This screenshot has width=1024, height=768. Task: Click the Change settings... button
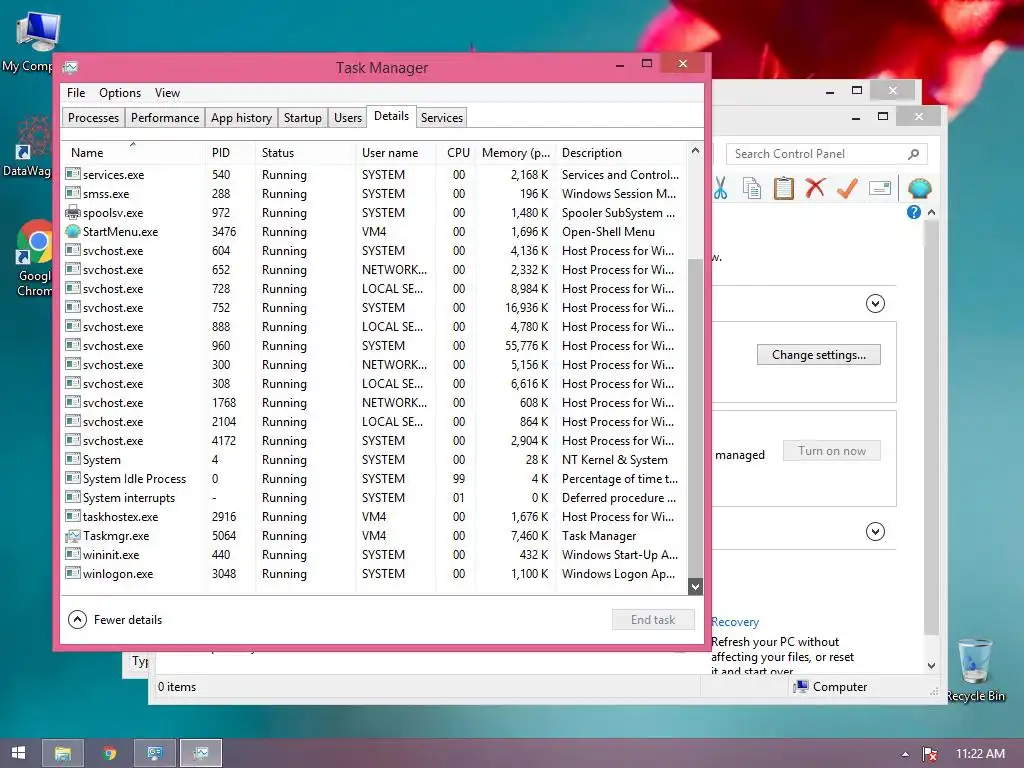[819, 355]
